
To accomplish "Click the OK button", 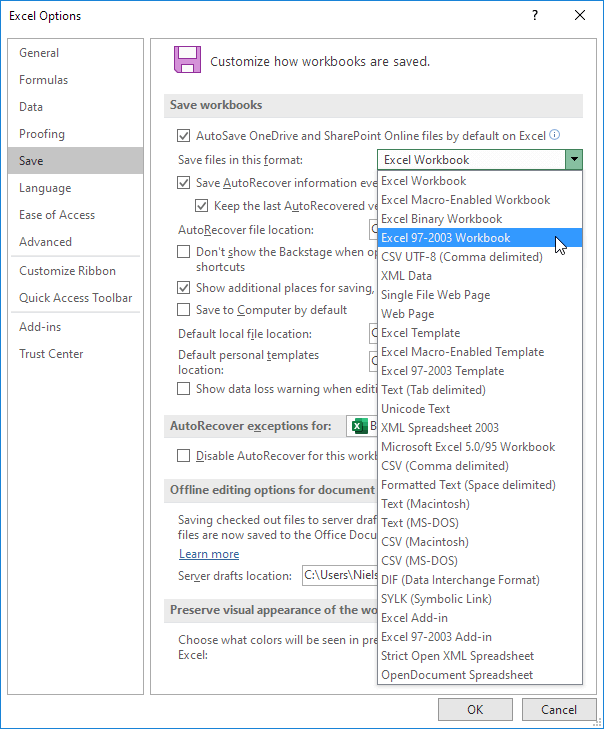I will click(x=475, y=709).
